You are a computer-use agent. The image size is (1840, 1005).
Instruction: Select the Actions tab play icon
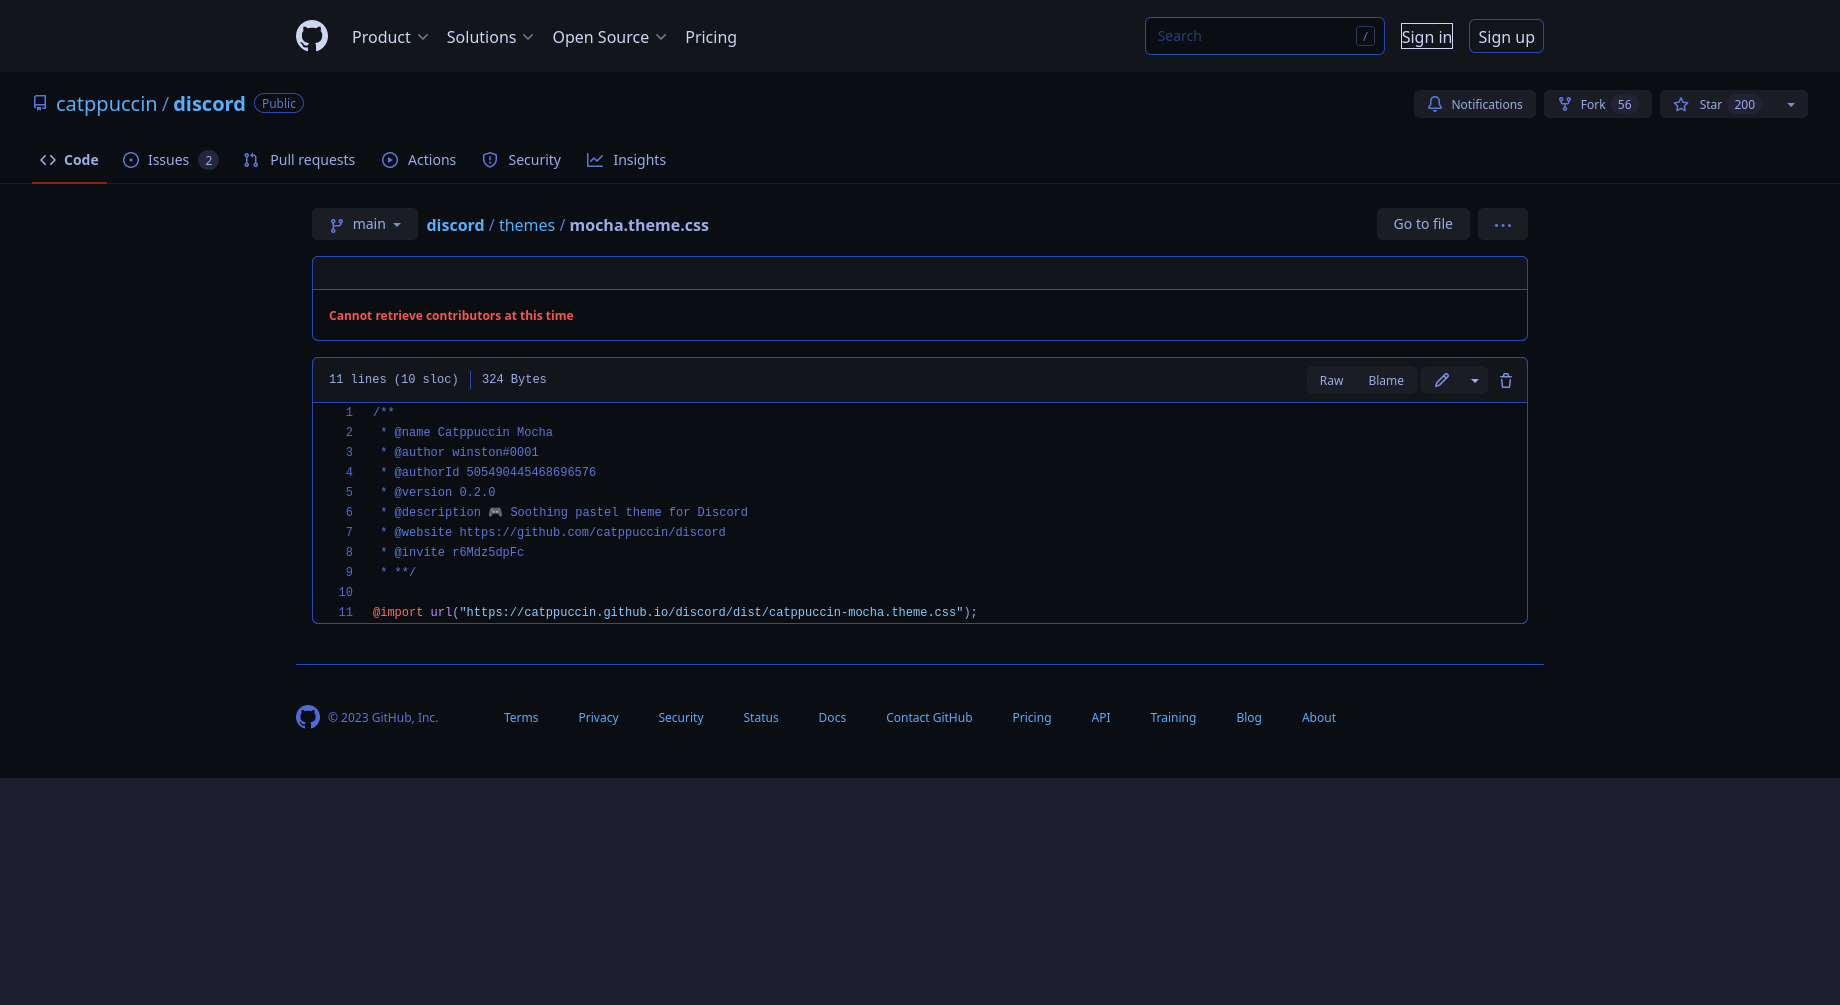tap(389, 160)
